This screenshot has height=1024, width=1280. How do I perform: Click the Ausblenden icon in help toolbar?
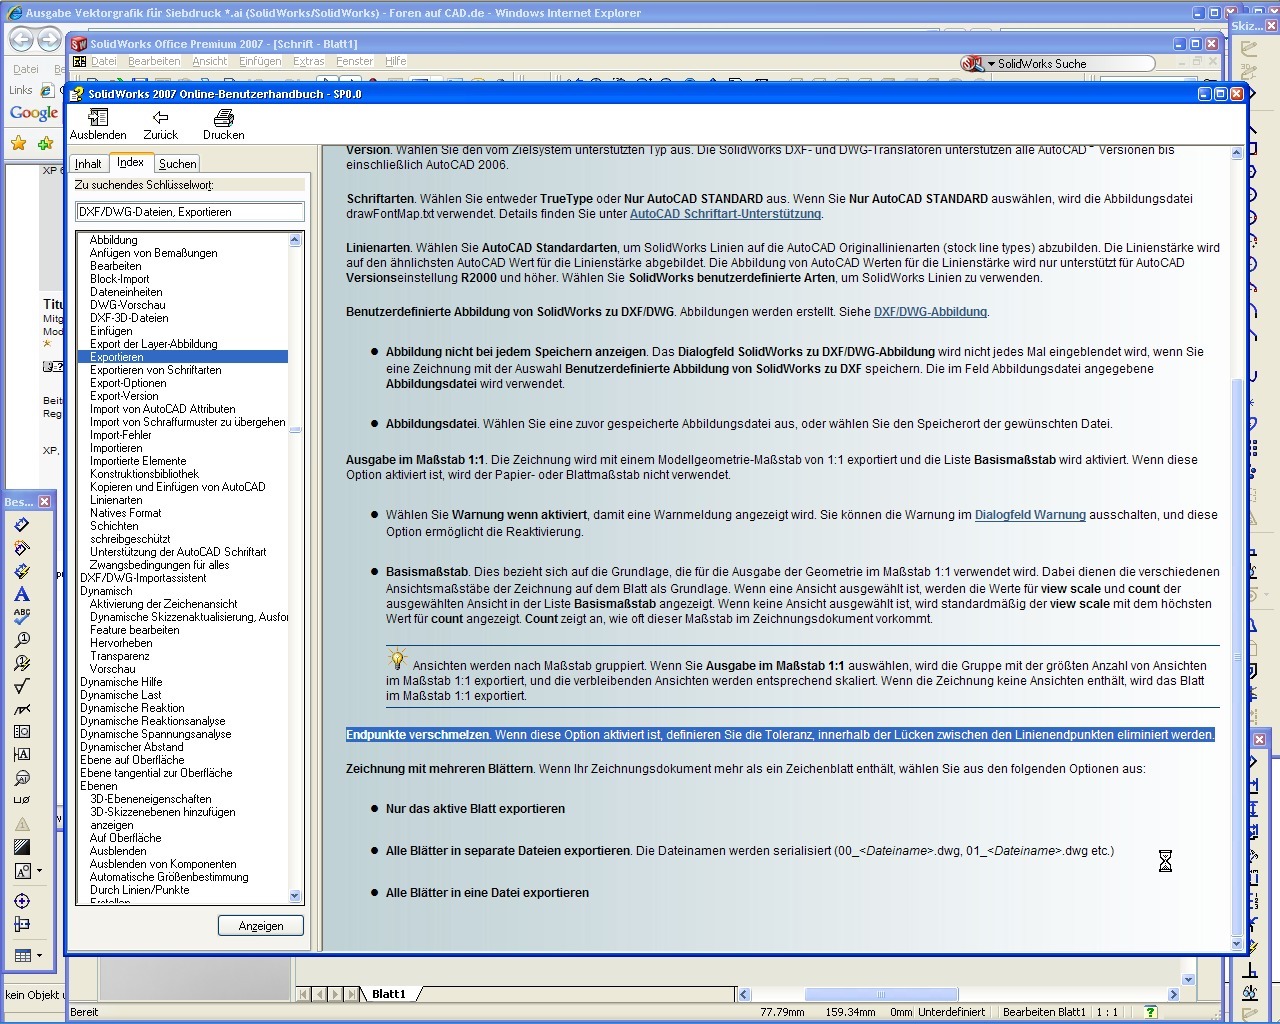click(x=98, y=117)
